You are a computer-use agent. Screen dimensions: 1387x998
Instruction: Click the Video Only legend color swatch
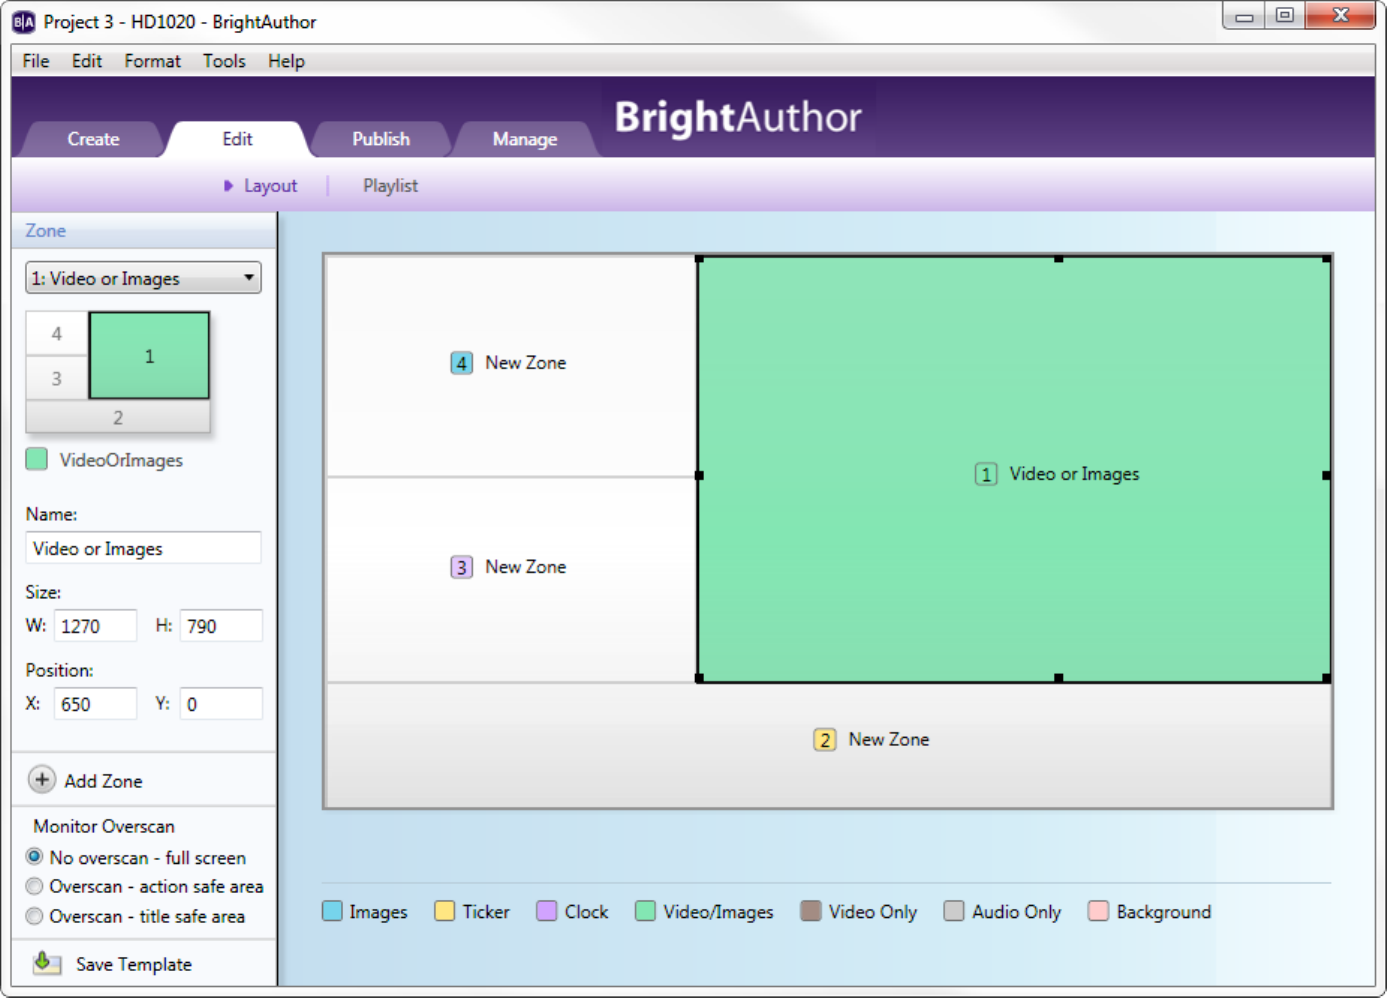coord(811,911)
